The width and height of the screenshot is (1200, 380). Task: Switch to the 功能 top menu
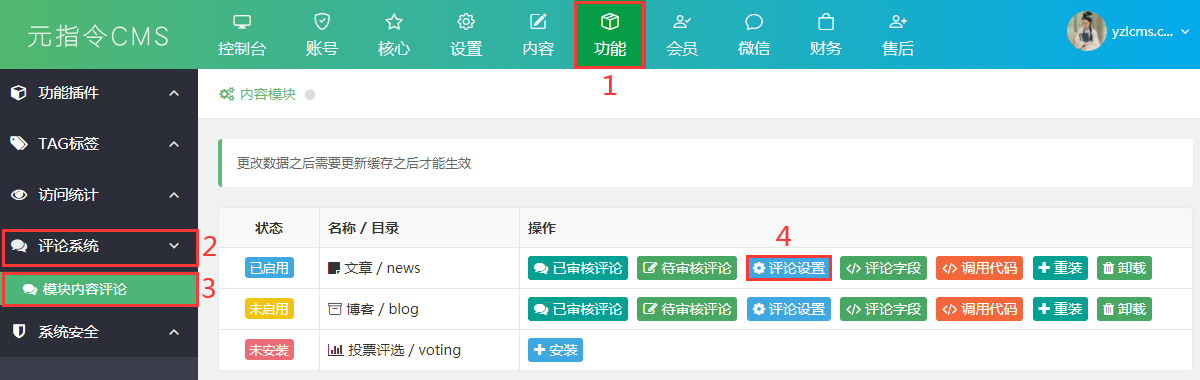pyautogui.click(x=609, y=35)
